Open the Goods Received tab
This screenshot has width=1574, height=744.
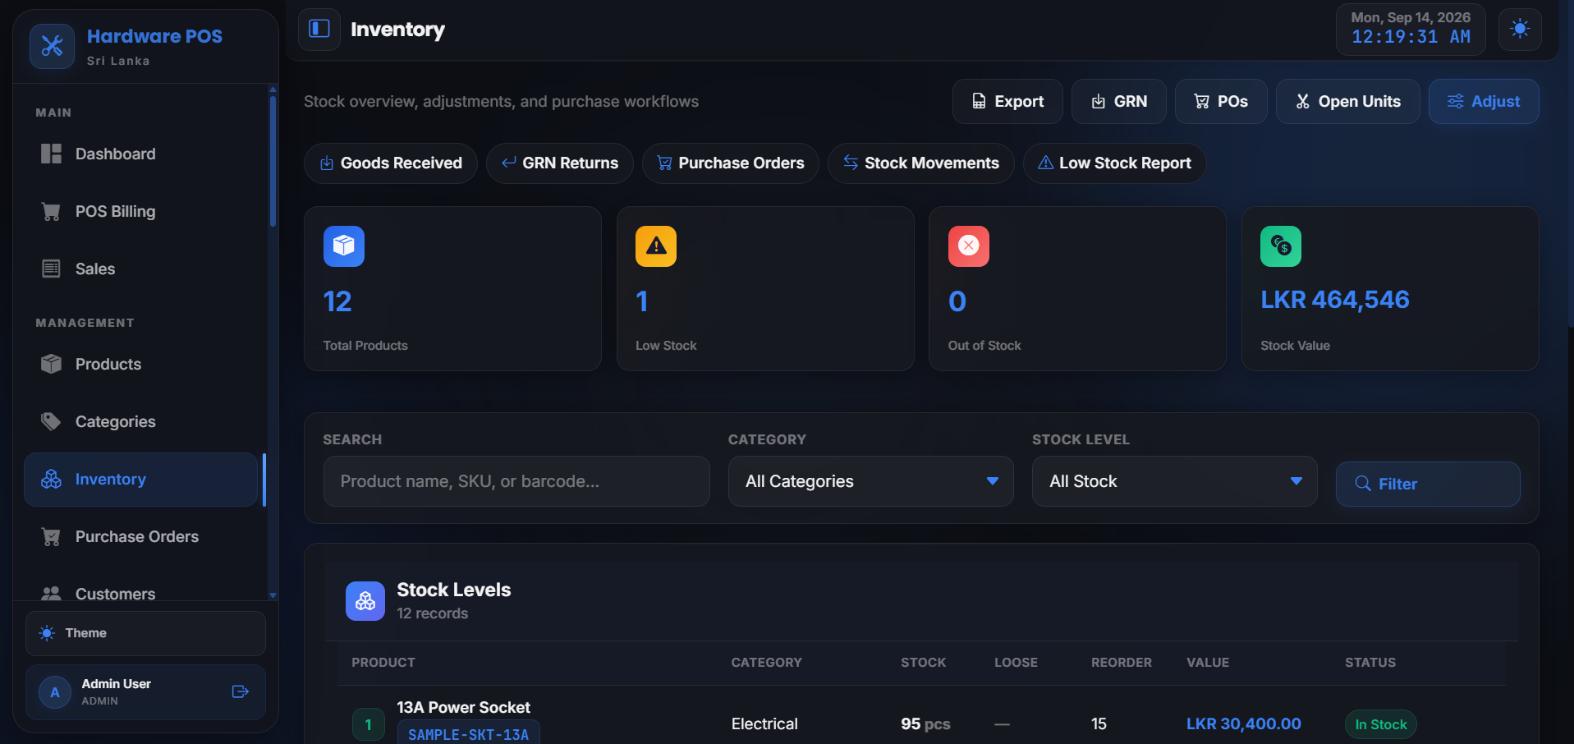click(x=391, y=163)
